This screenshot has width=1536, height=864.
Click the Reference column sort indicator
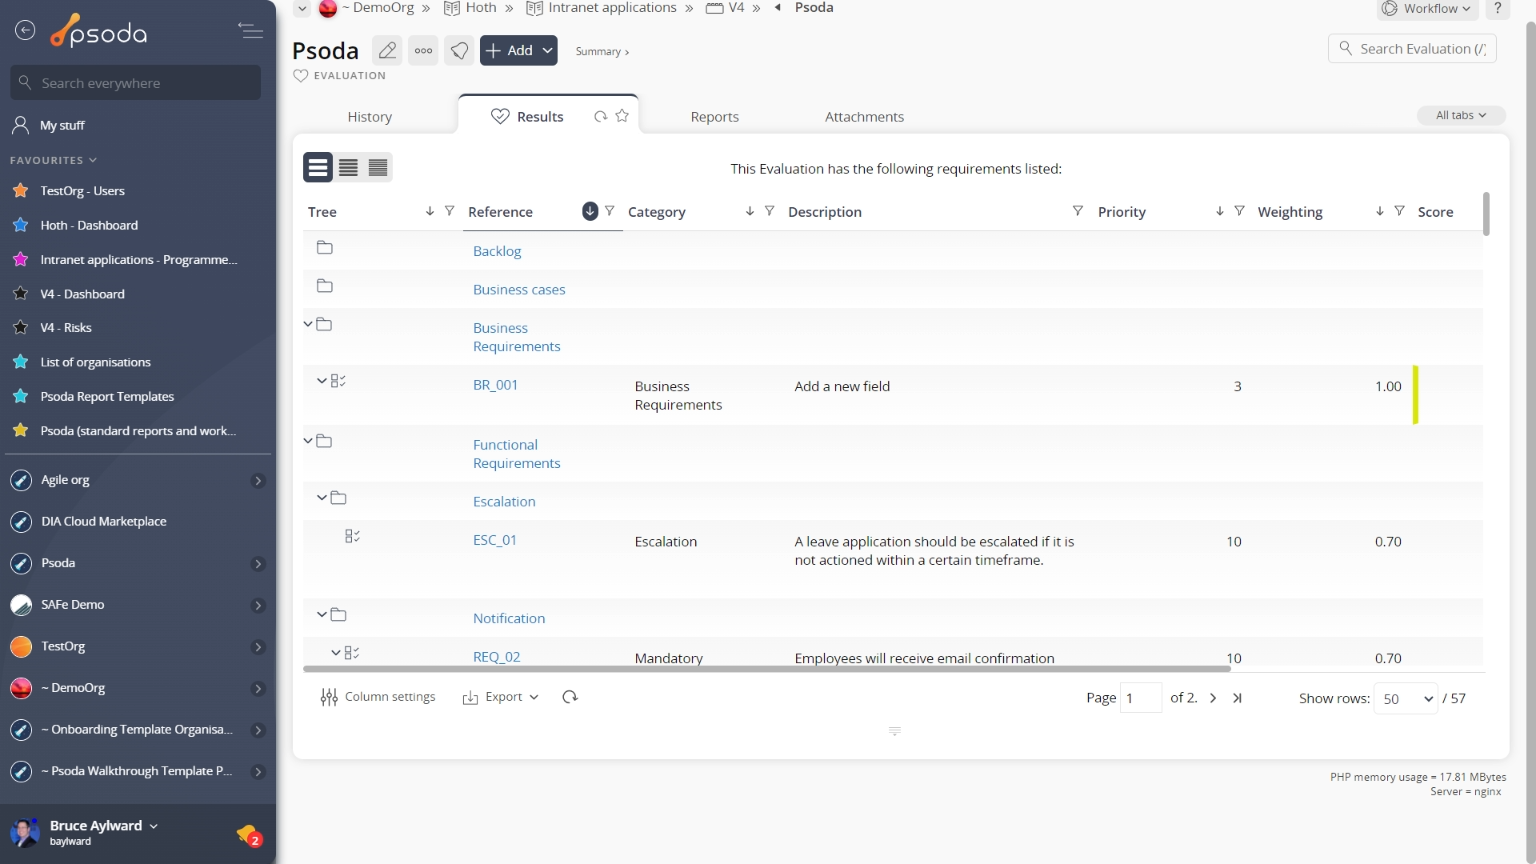point(590,211)
